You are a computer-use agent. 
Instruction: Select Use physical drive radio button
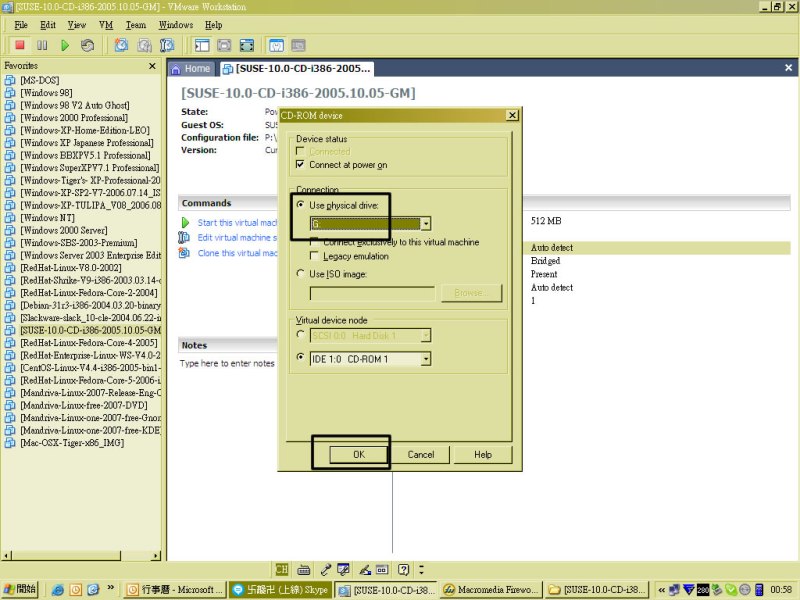pos(301,205)
